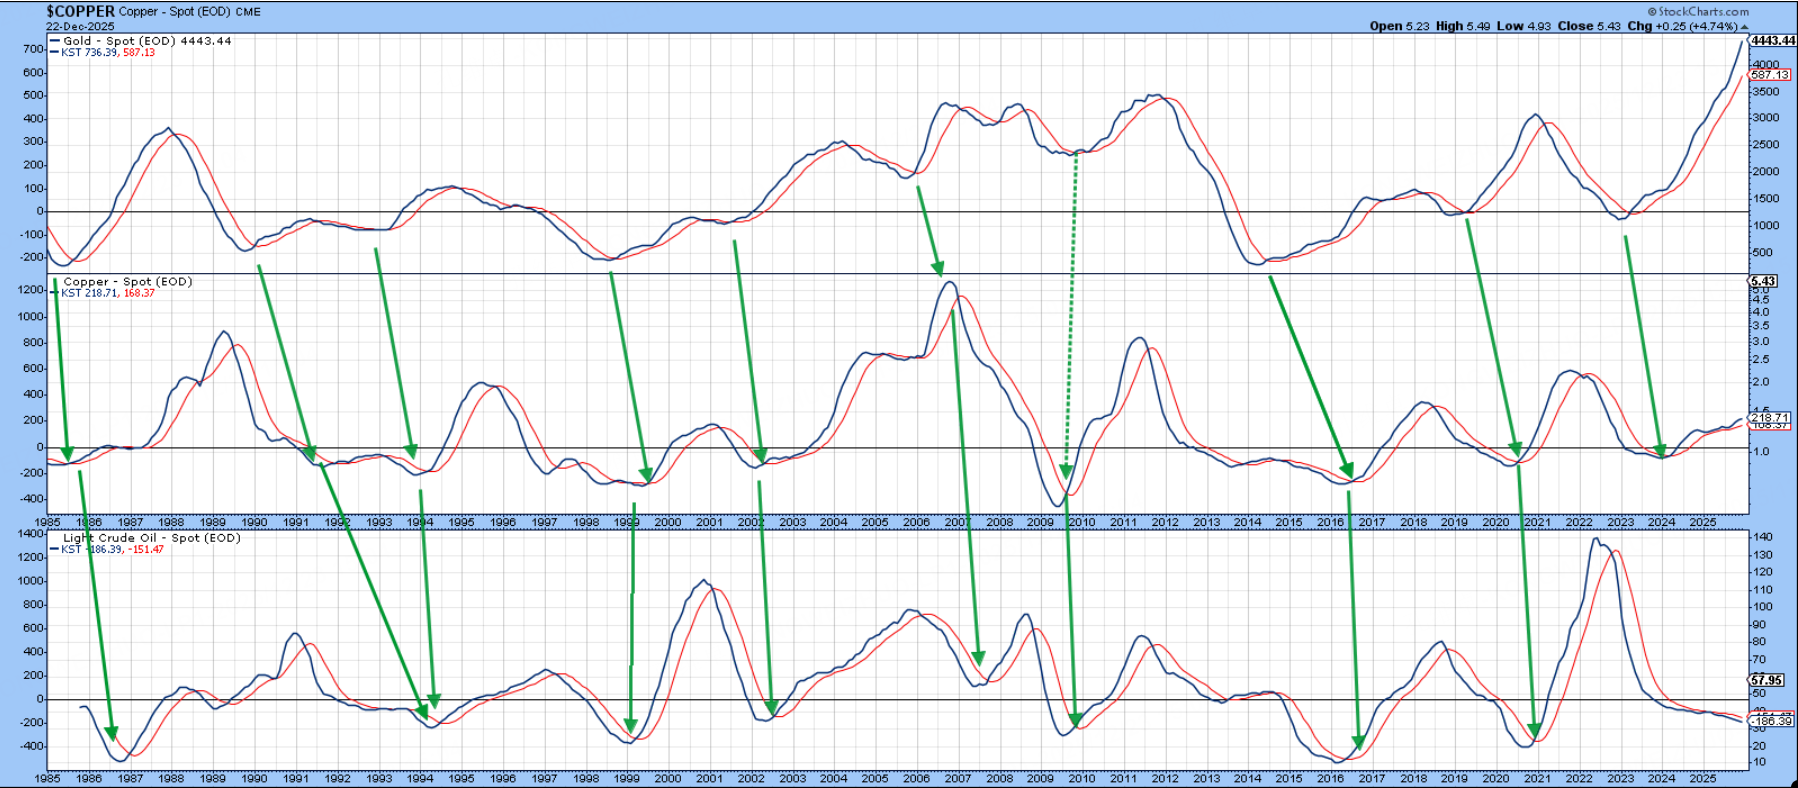Screen dimensions: 1798x788
Task: Click the Gold 4443.44 price tag on right axis
Action: 1772,41
